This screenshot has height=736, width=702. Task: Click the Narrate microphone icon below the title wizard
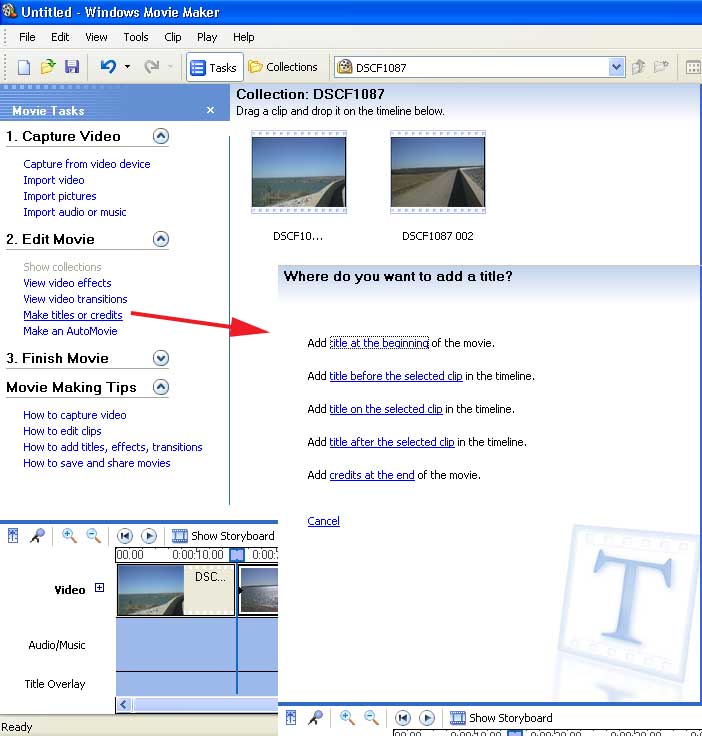tap(315, 718)
